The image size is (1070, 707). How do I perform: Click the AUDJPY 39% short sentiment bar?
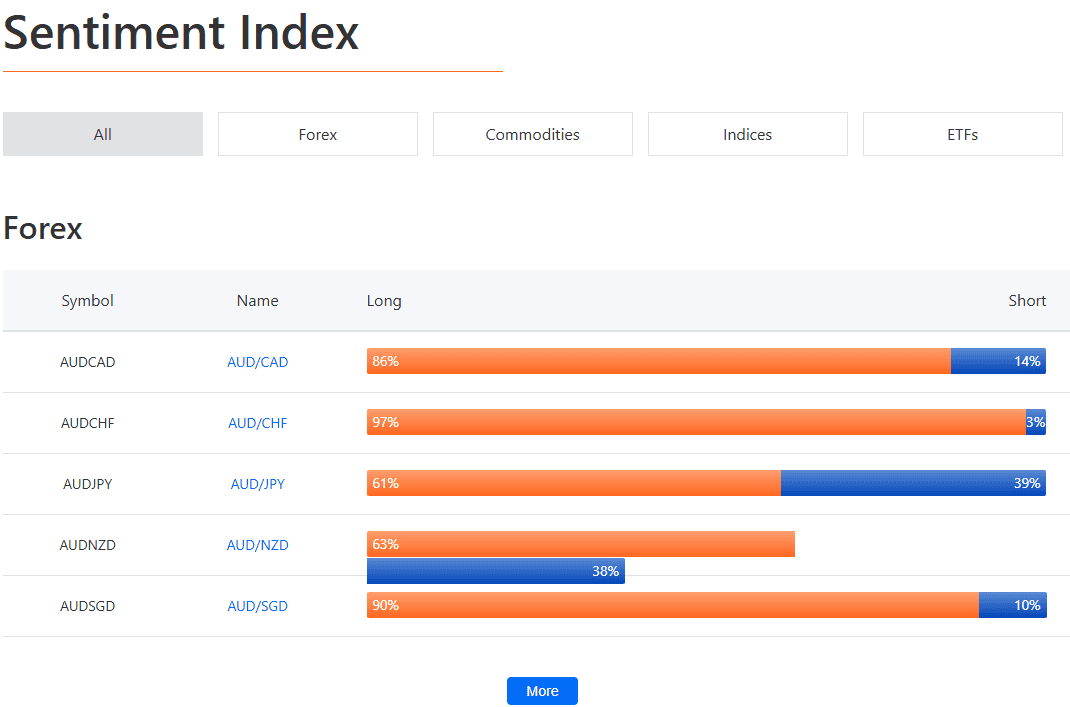(x=913, y=482)
